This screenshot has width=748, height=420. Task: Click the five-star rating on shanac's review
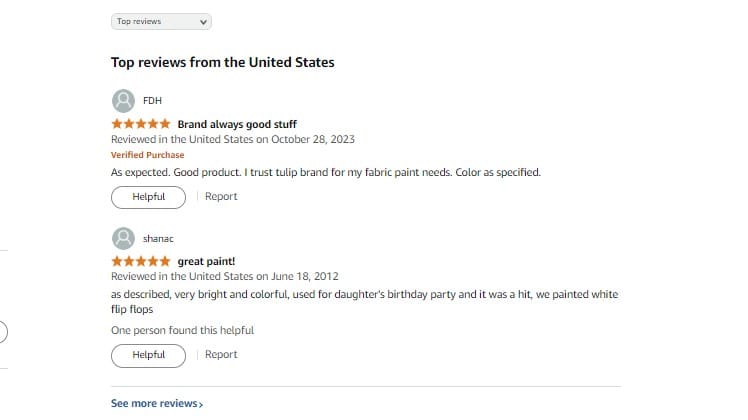[x=140, y=262]
